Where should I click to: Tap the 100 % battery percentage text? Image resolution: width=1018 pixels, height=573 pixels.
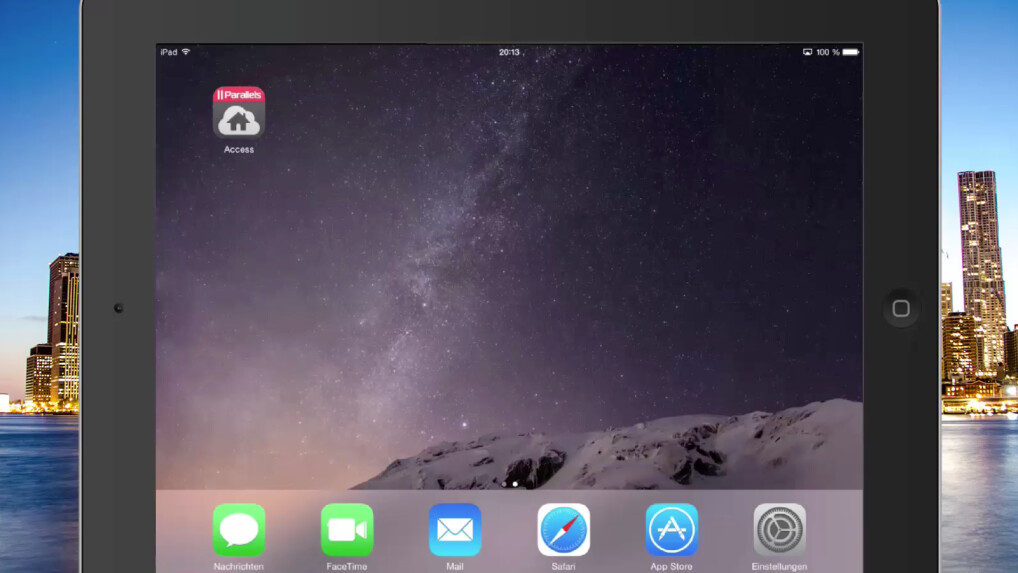point(827,52)
